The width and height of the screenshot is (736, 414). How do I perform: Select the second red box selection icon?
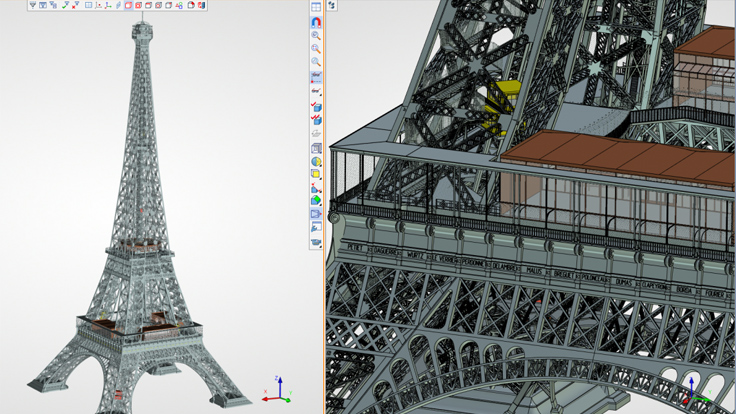tap(138, 5)
